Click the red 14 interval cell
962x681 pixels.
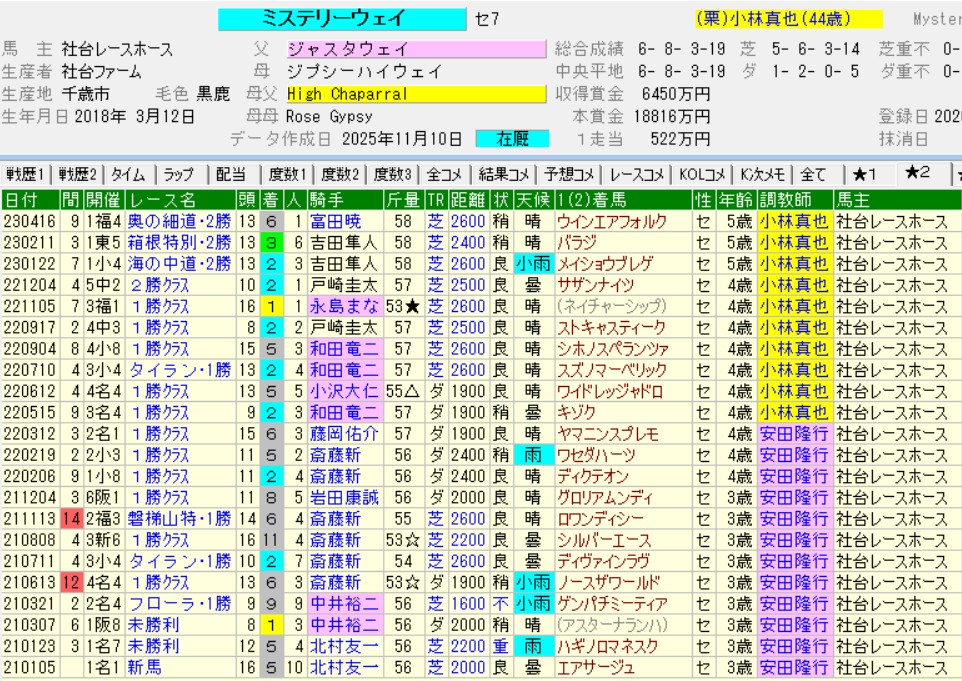(x=71, y=518)
